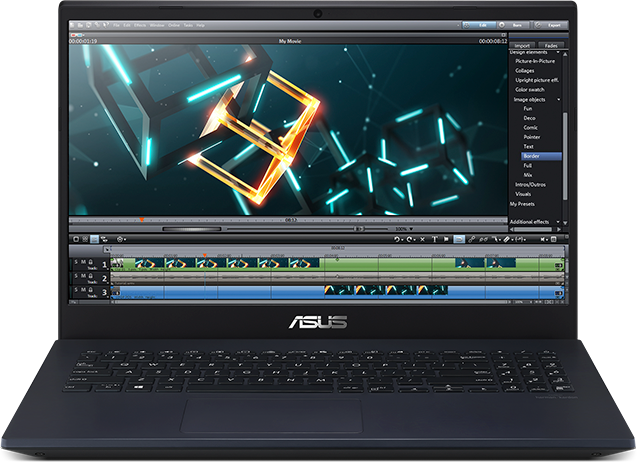Screen dimensions: 637x462
Task: Lock track 3 with the padlock
Action: click(91, 290)
